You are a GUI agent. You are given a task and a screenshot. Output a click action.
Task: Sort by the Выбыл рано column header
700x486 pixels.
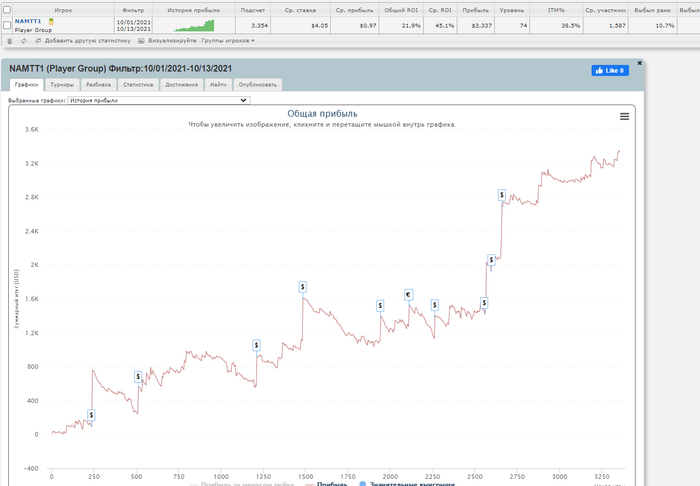tap(652, 10)
